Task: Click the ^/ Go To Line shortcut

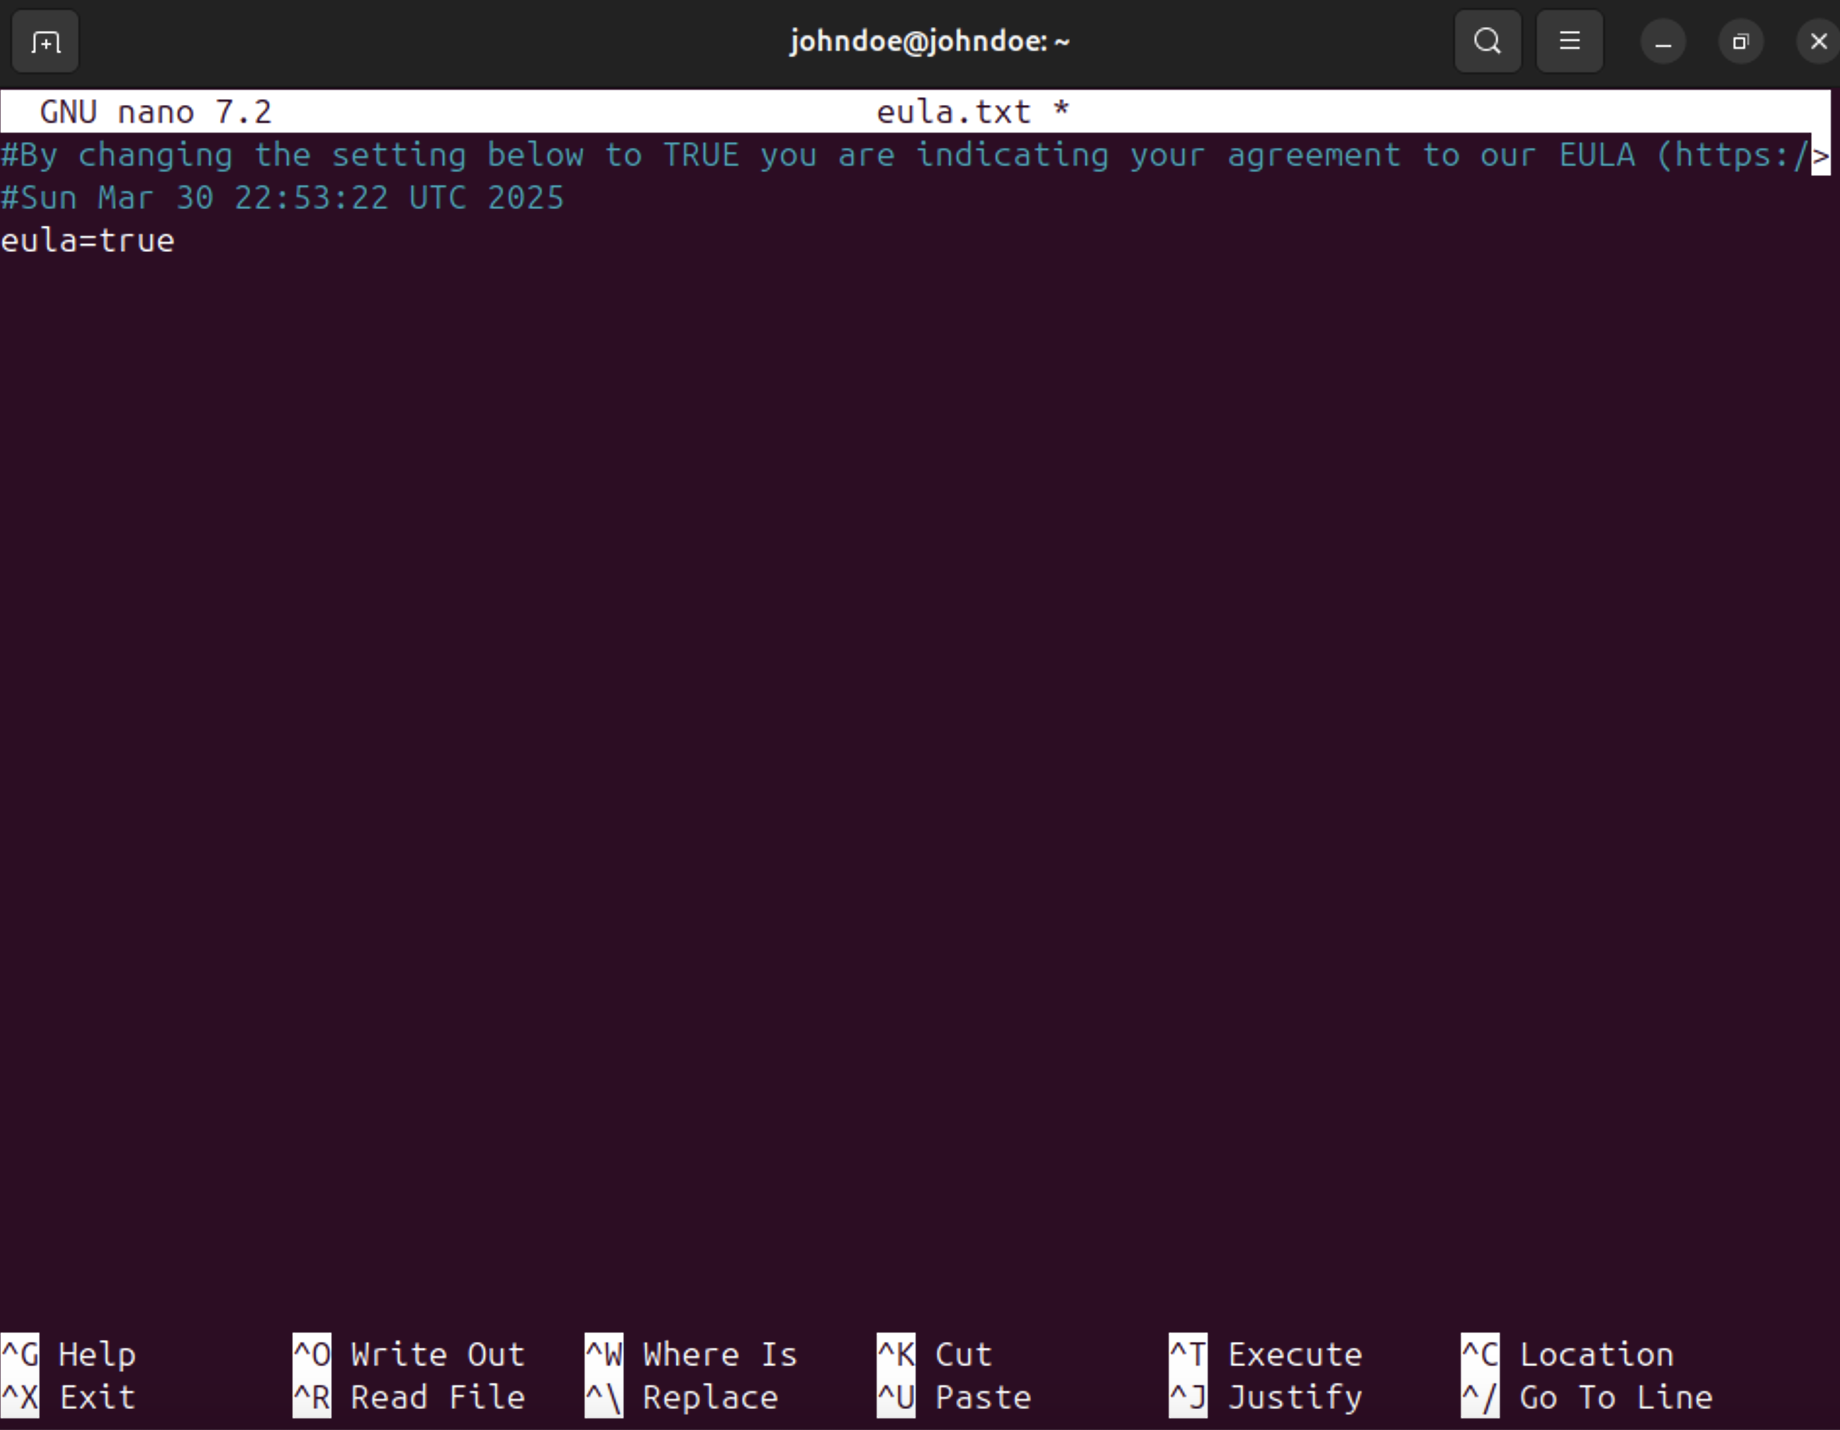Action: click(x=1587, y=1397)
